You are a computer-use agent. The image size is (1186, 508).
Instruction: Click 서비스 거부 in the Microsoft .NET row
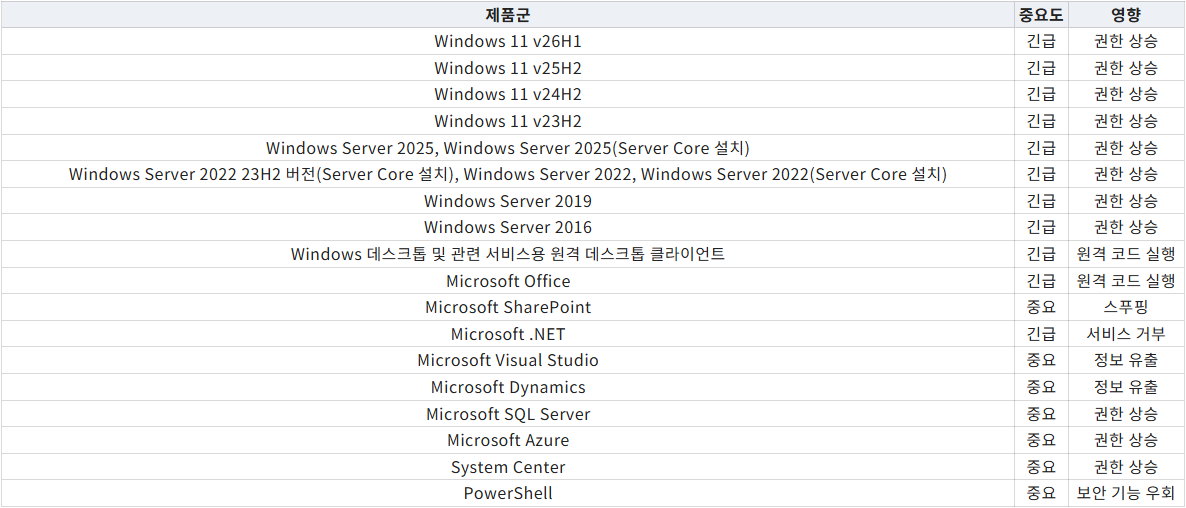1125,333
